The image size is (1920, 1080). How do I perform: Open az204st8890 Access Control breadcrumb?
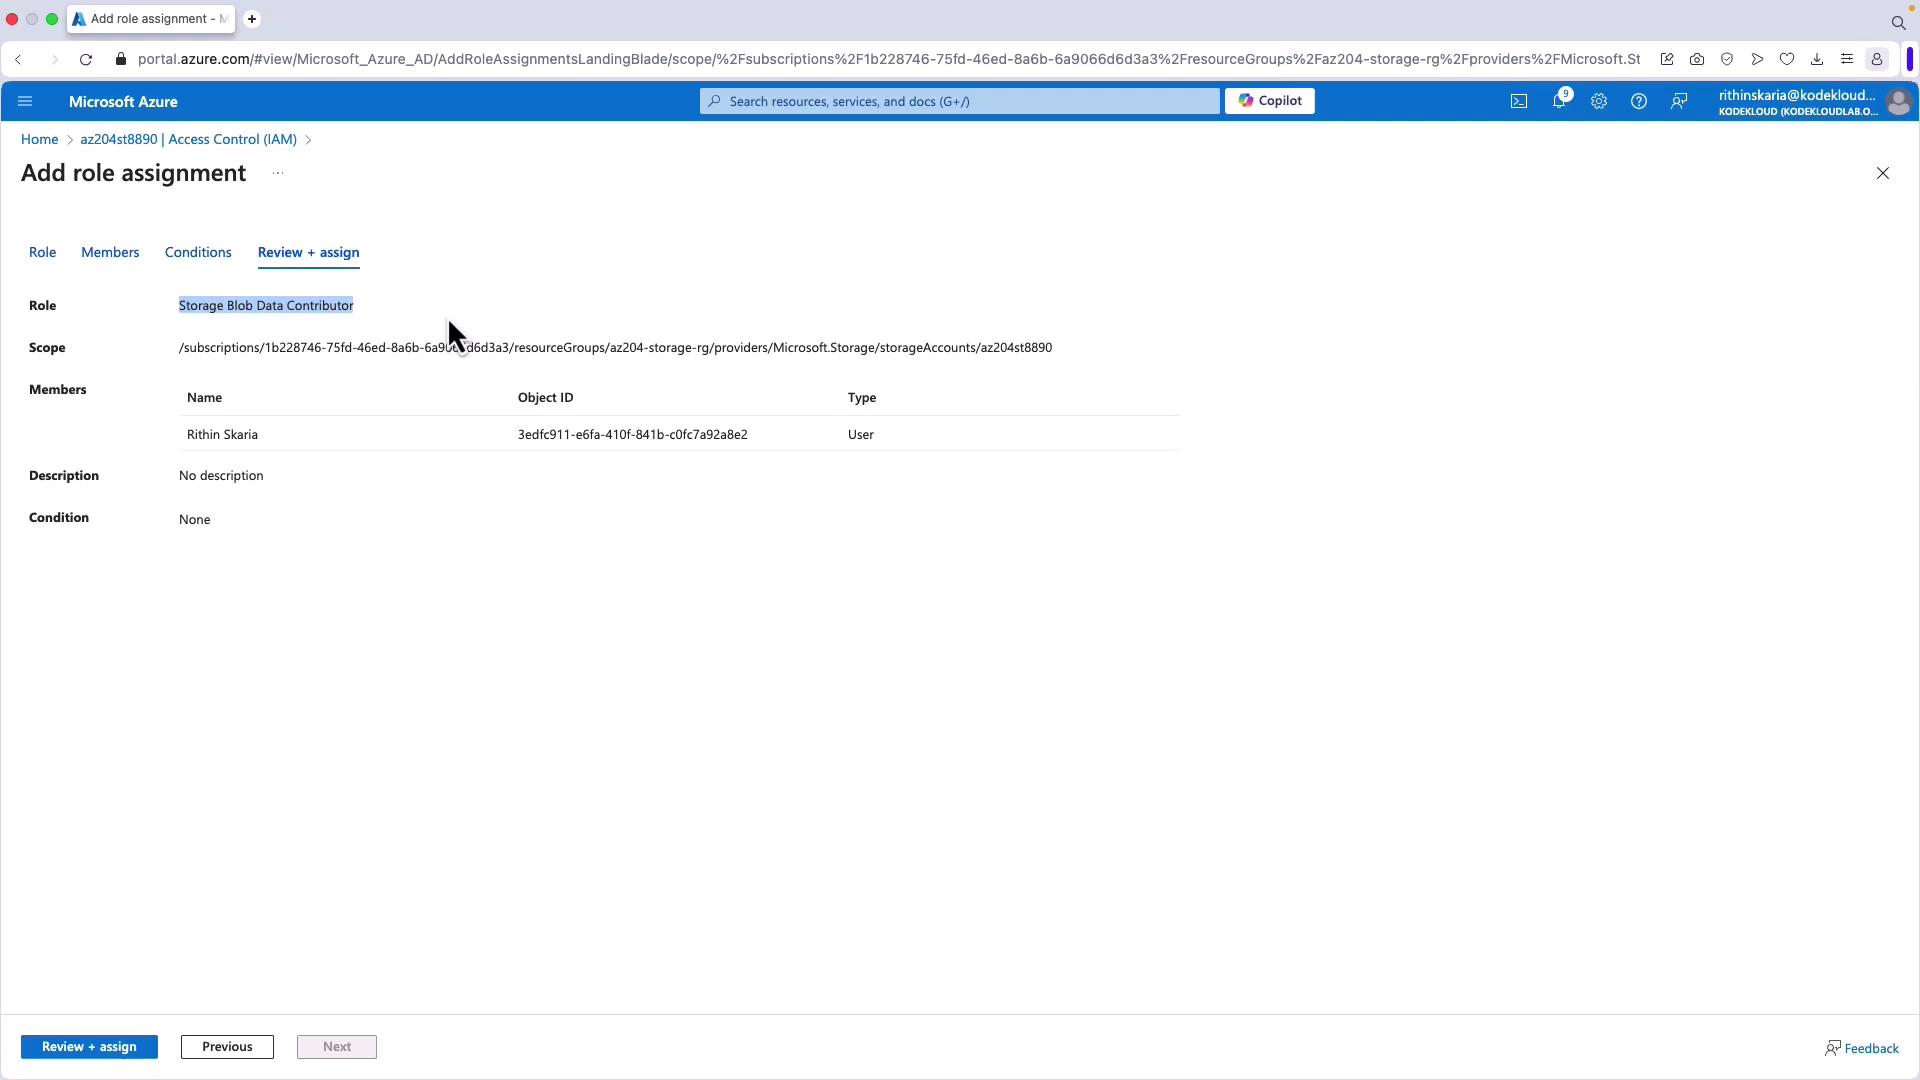pyautogui.click(x=188, y=139)
